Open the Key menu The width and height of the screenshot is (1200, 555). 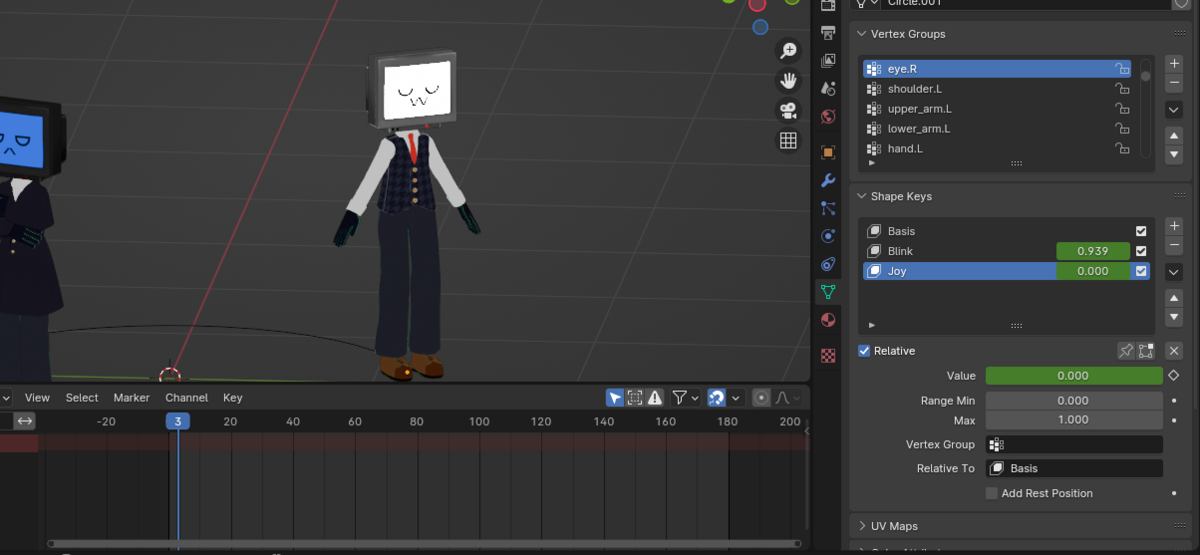coord(232,398)
